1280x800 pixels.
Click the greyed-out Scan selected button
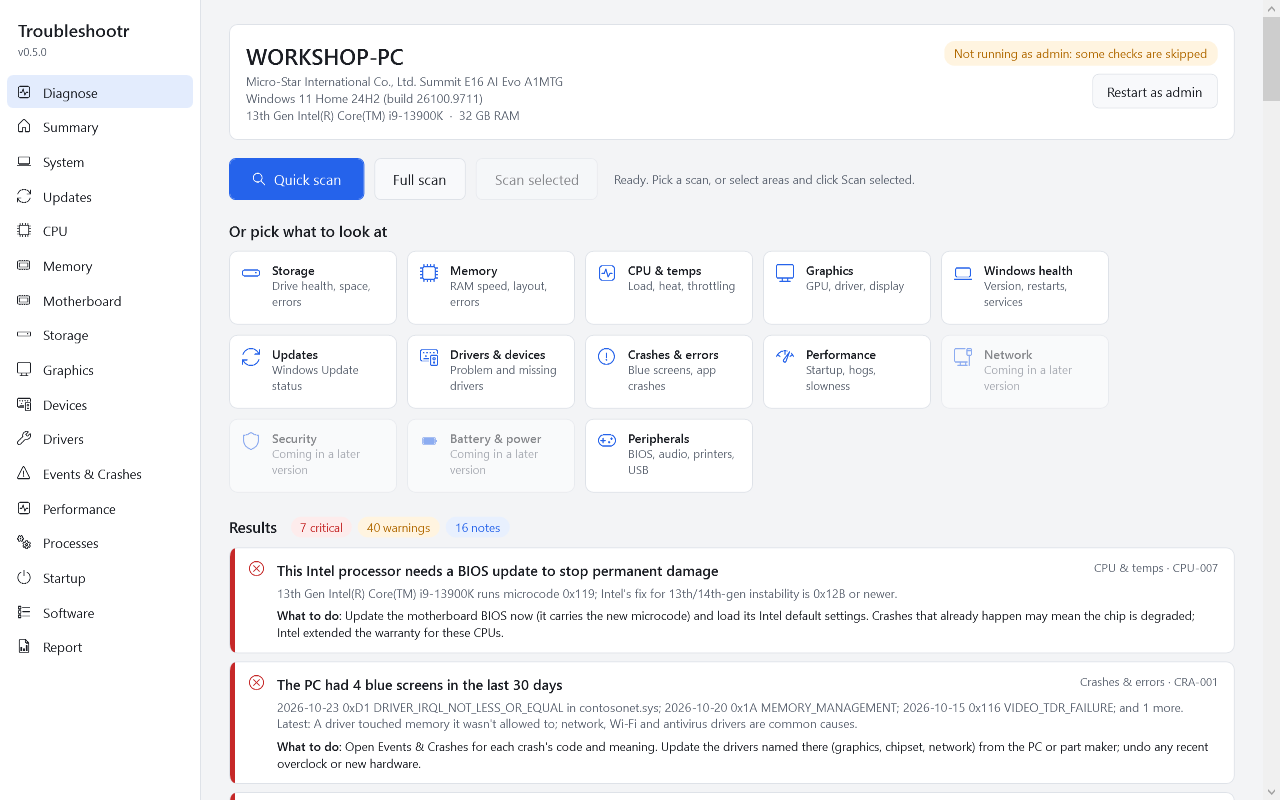point(536,179)
